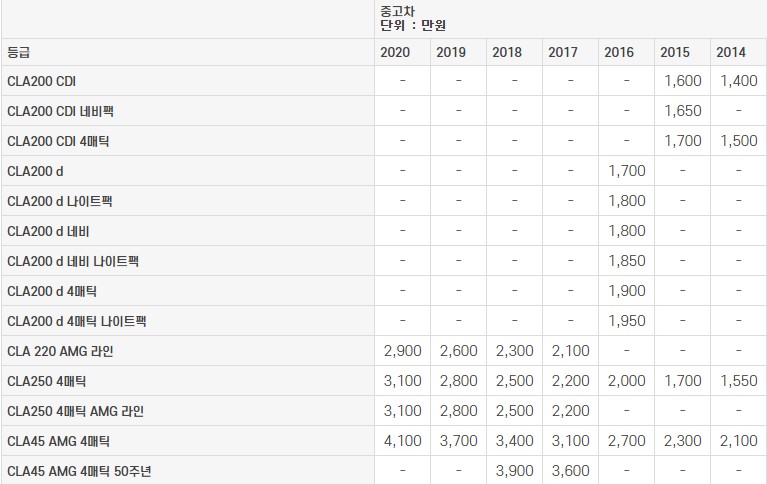Click the 3,700 price cell
This screenshot has height=484, width=767.
coord(458,441)
